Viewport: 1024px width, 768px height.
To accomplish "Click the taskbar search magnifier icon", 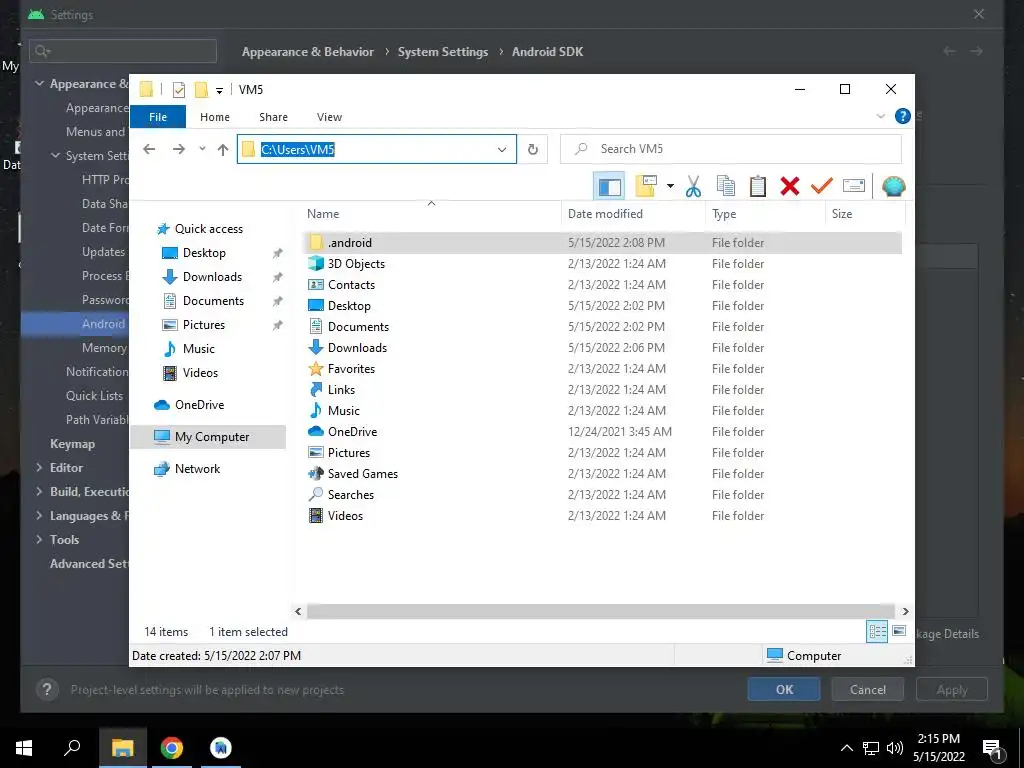I will 72,748.
